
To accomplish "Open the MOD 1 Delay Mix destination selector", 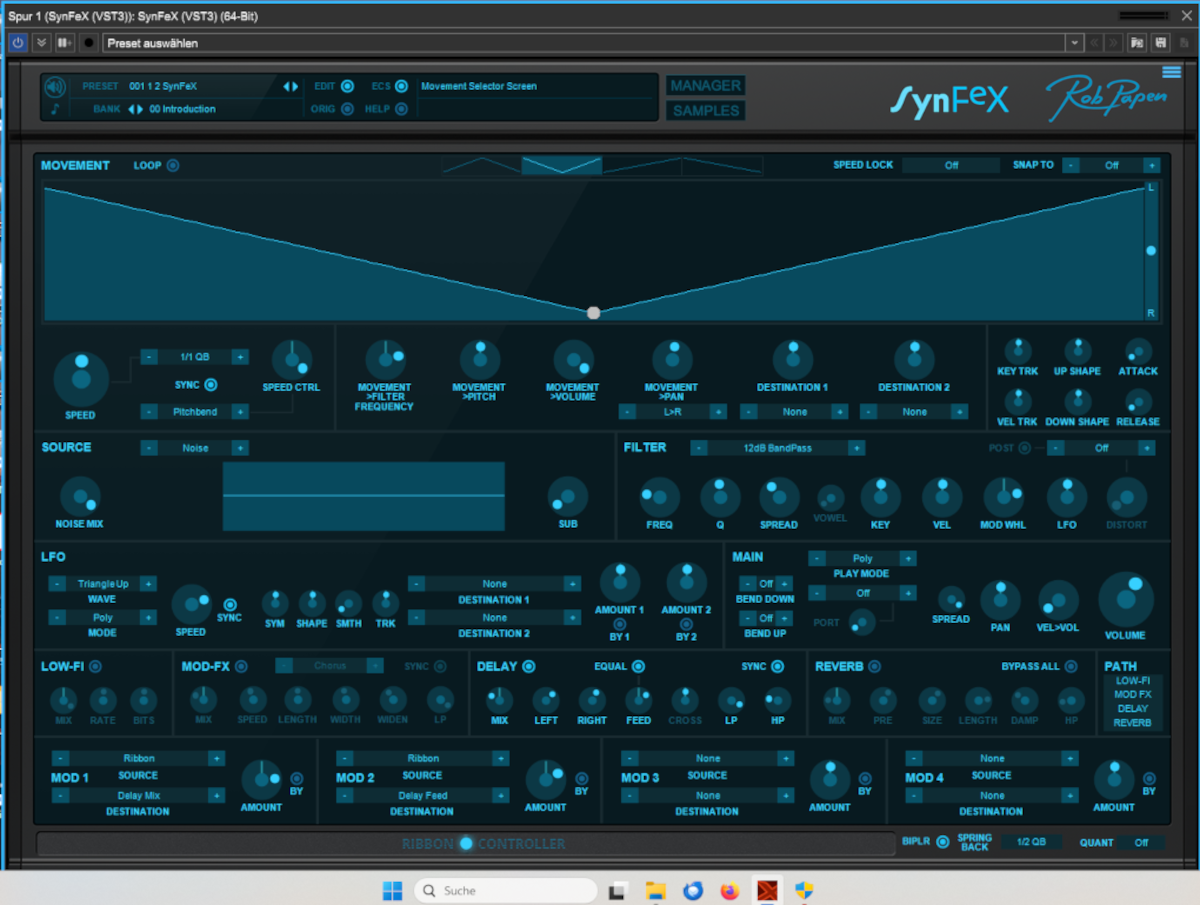I will (138, 796).
